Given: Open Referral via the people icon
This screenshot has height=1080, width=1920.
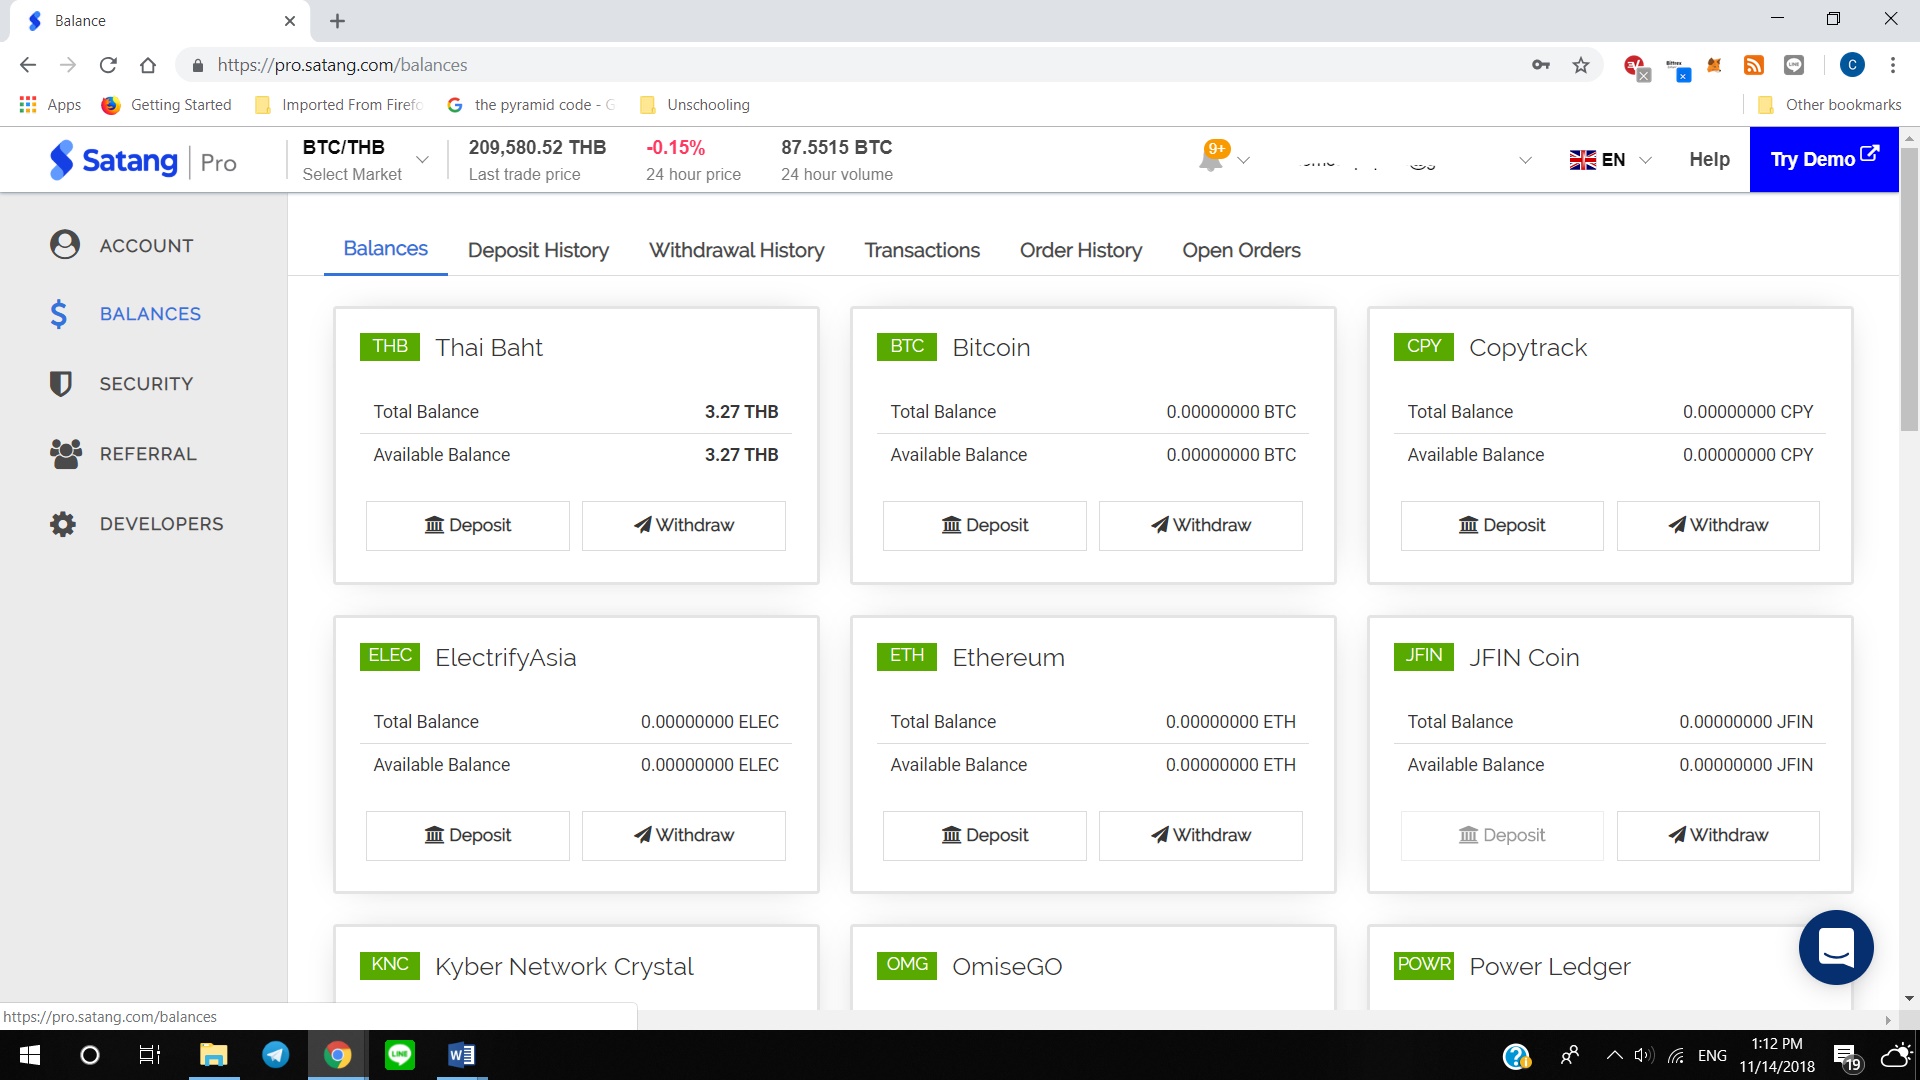Looking at the screenshot, I should pyautogui.click(x=65, y=454).
